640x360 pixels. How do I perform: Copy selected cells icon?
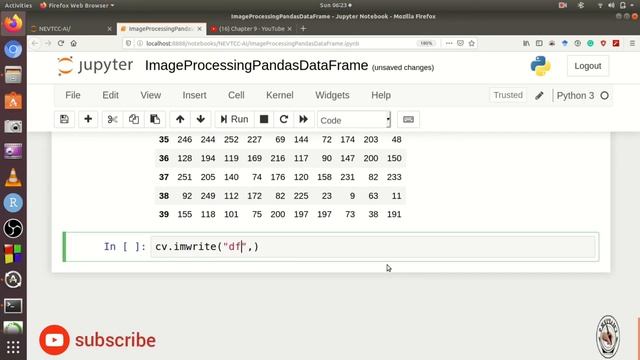pos(133,119)
